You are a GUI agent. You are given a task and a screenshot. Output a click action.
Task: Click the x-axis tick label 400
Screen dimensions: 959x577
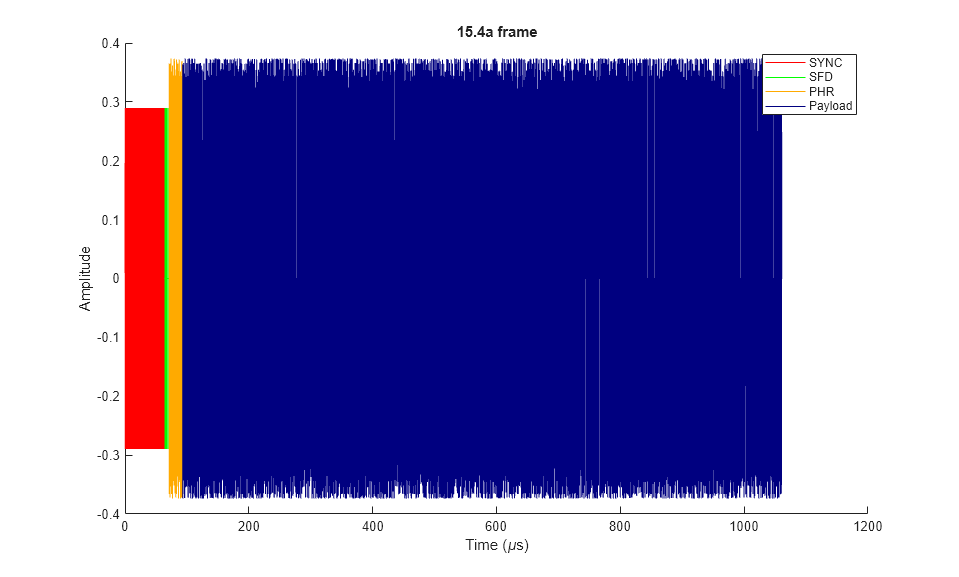372,526
